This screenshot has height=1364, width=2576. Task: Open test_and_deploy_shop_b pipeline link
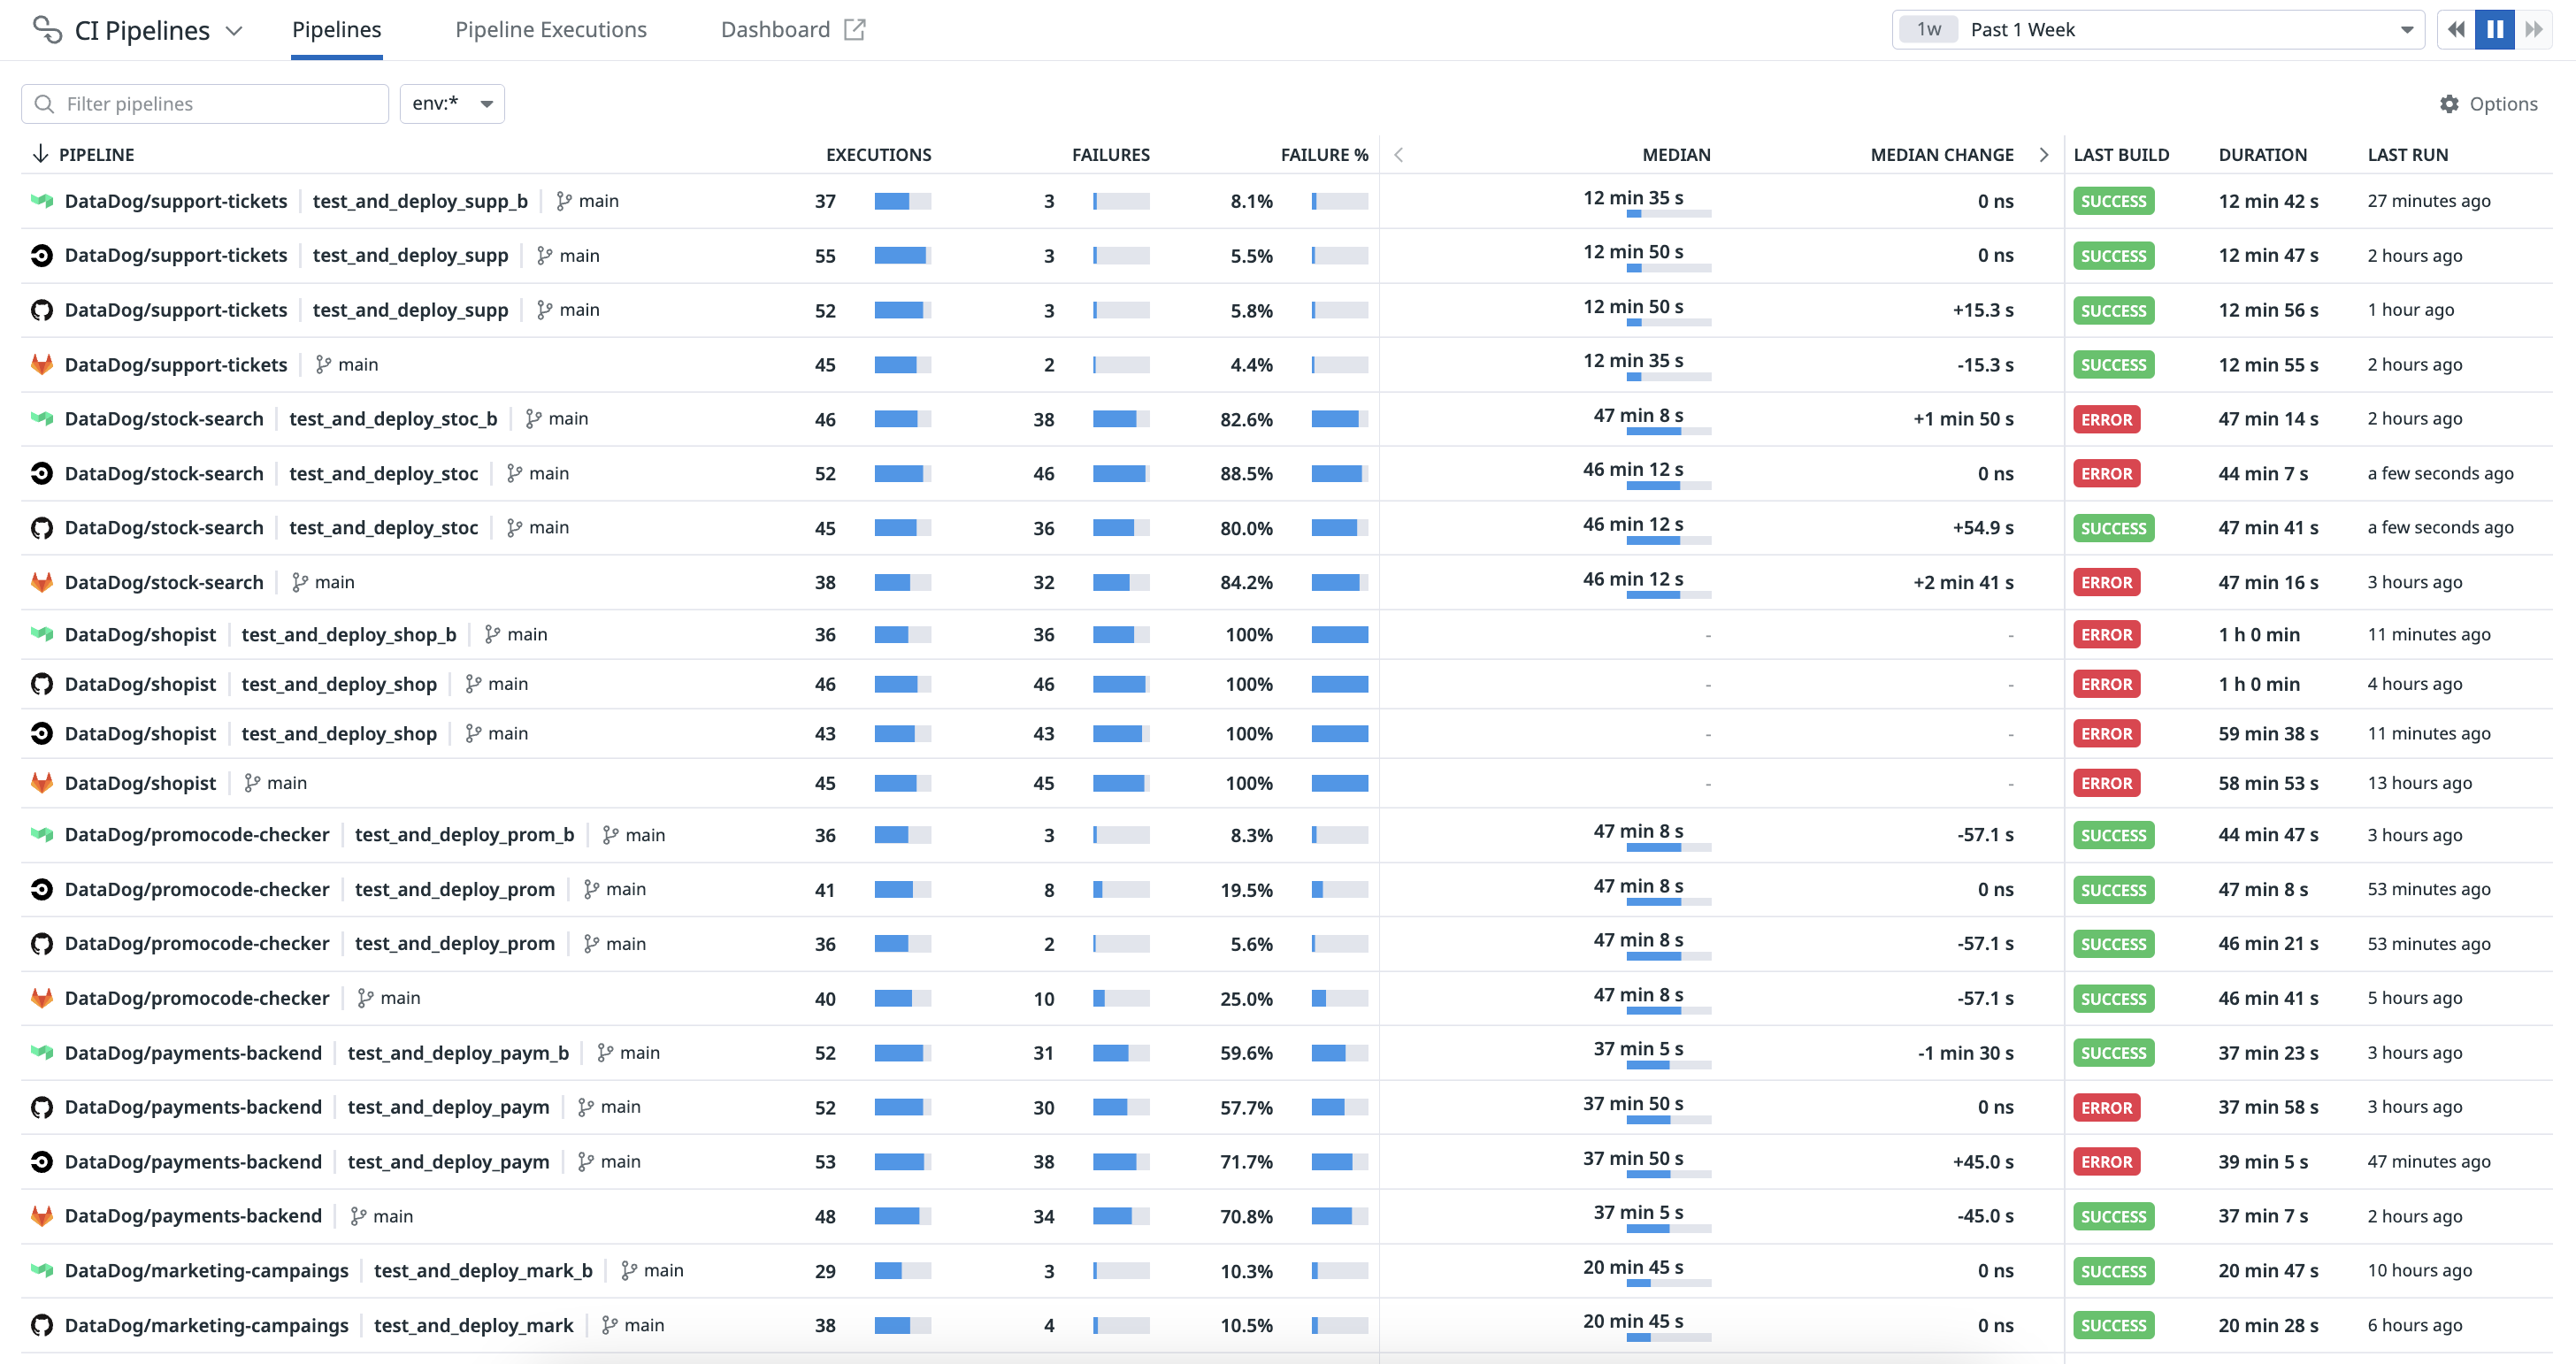point(349,635)
